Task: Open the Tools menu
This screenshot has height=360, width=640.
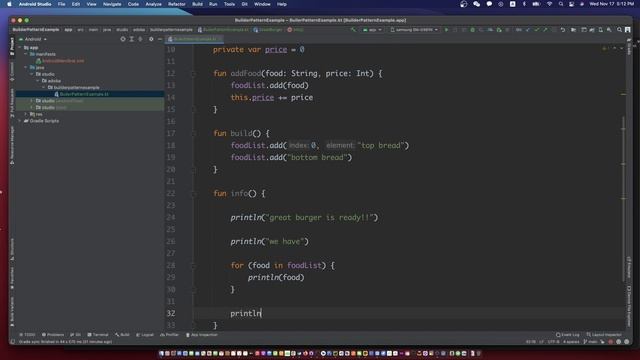Action: click(x=229, y=4)
